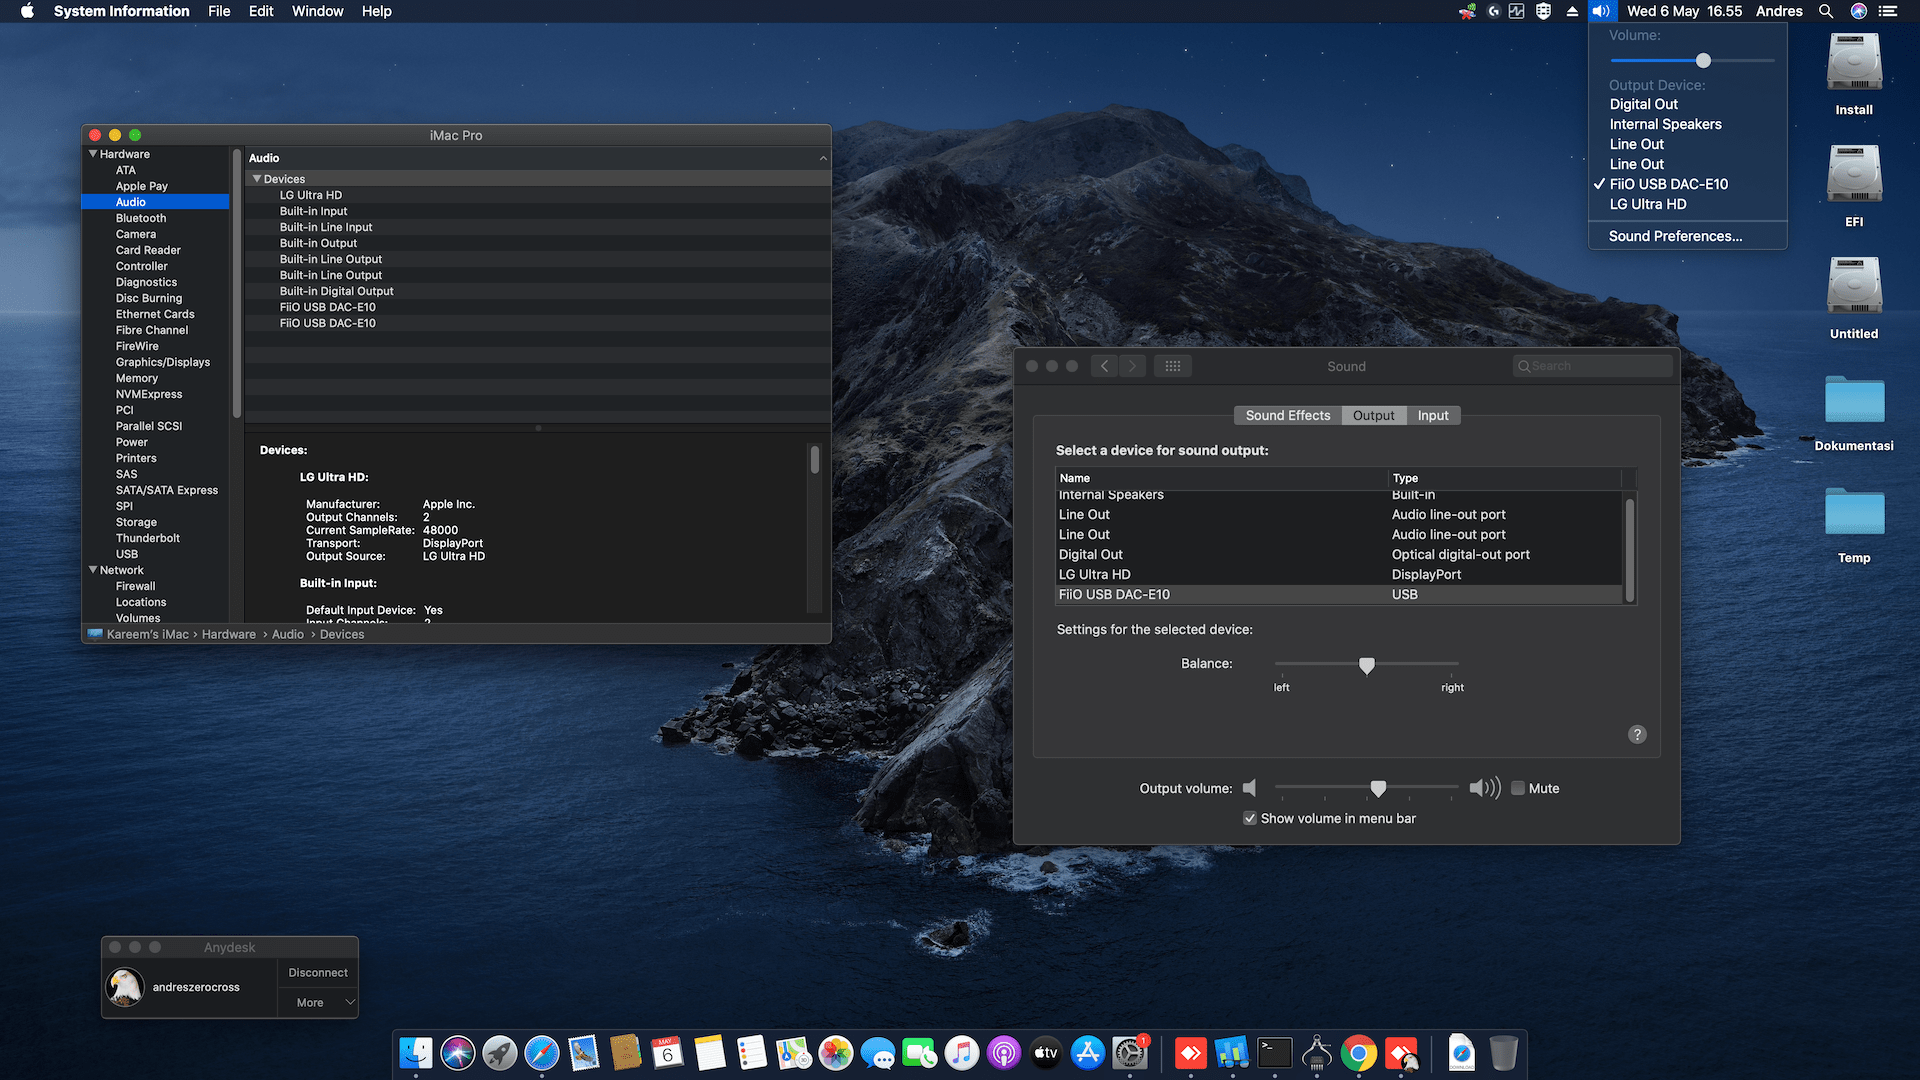Open the Window menu
Image resolution: width=1920 pixels, height=1080 pixels.
[317, 11]
